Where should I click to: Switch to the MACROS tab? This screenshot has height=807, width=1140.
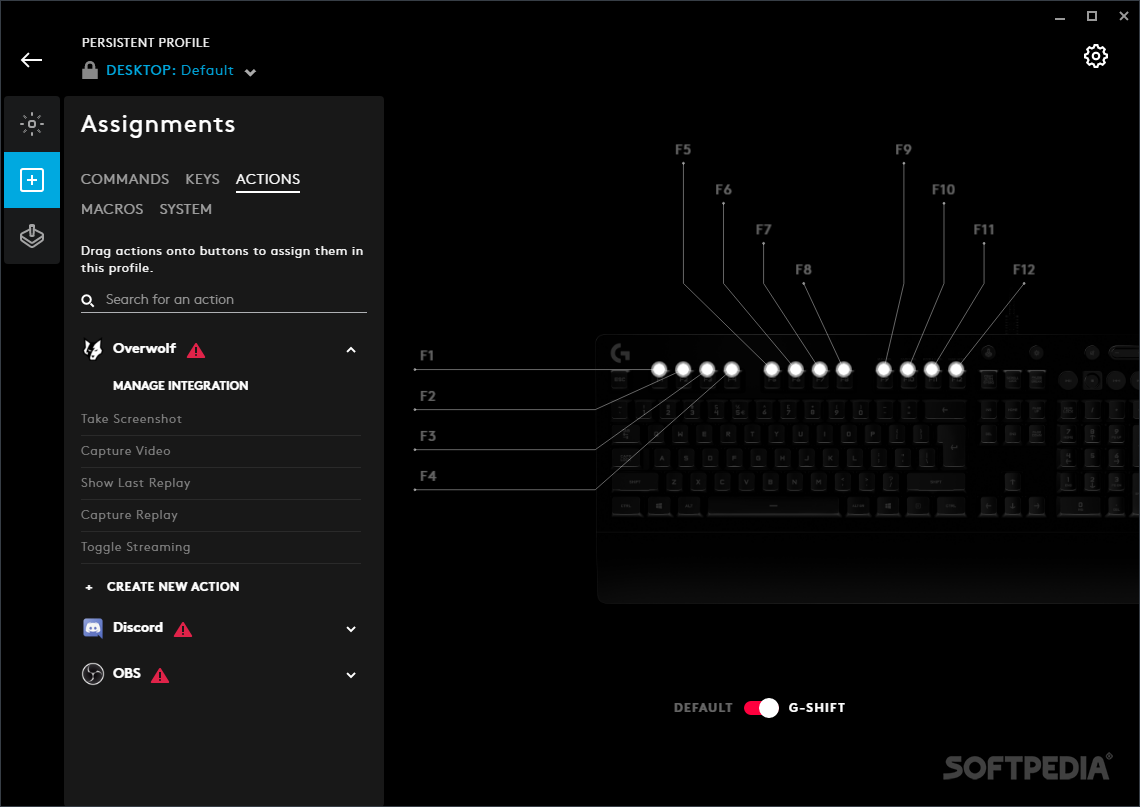click(x=112, y=209)
